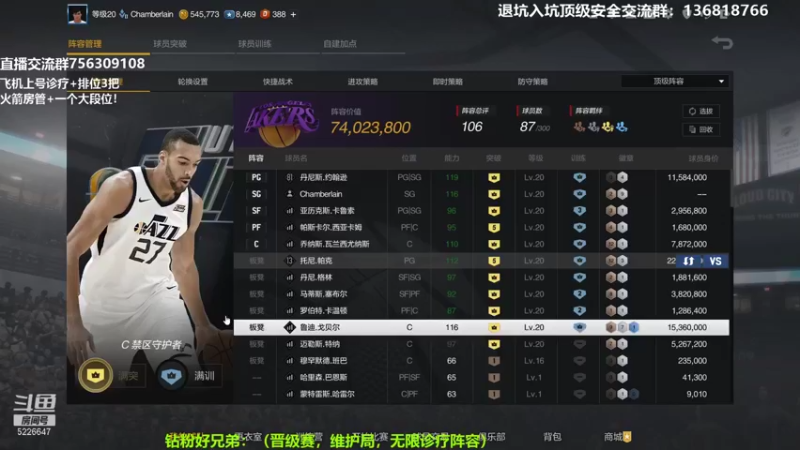The image size is (800, 450).
Task: Click the blue shield 满训 training badge
Action: tap(171, 376)
